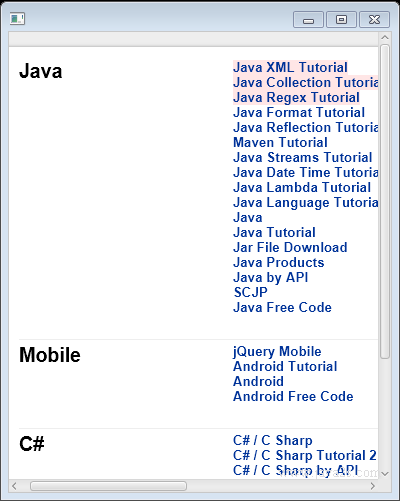Open the Java Format Tutorial link
The width and height of the screenshot is (400, 501).
pos(299,112)
